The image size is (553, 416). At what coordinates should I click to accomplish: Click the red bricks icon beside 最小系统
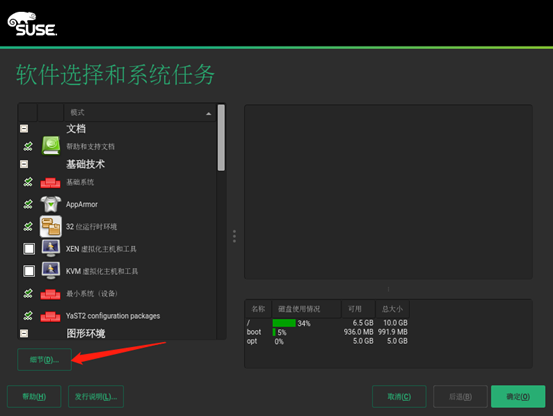(50, 294)
